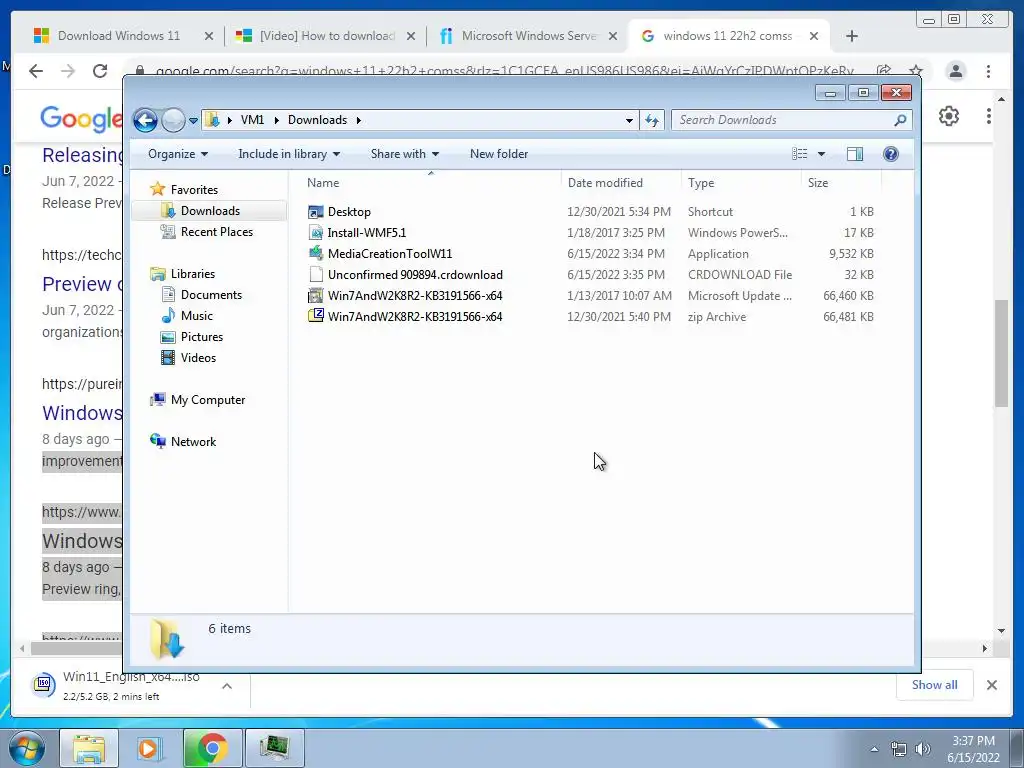This screenshot has width=1024, height=768.
Task: Click New folder button
Action: point(499,154)
